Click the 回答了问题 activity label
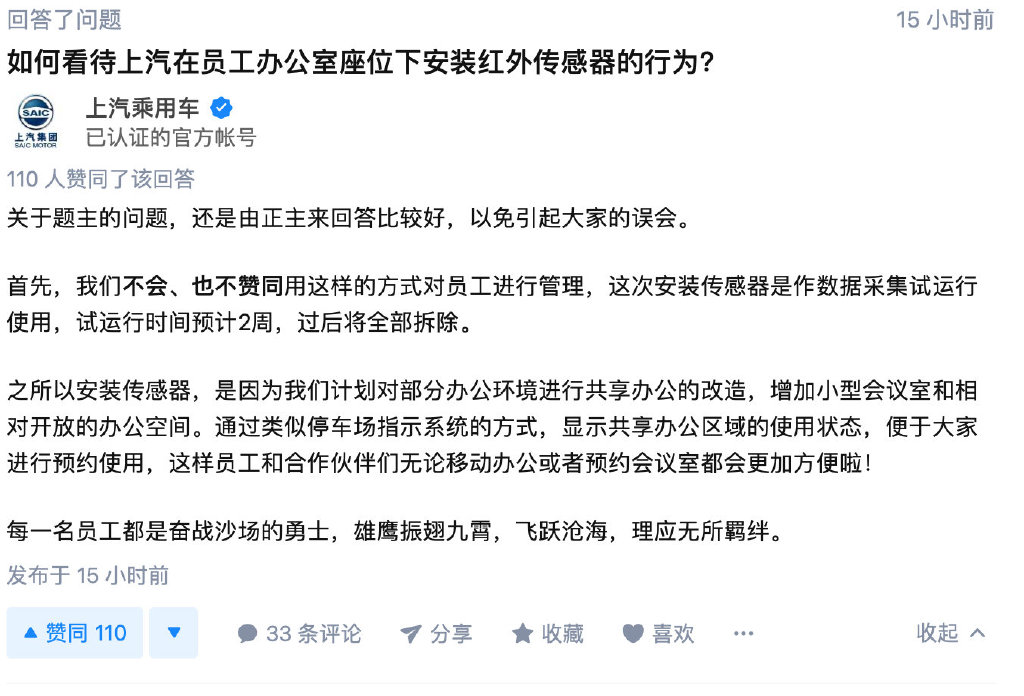The width and height of the screenshot is (1024, 696). click(64, 19)
